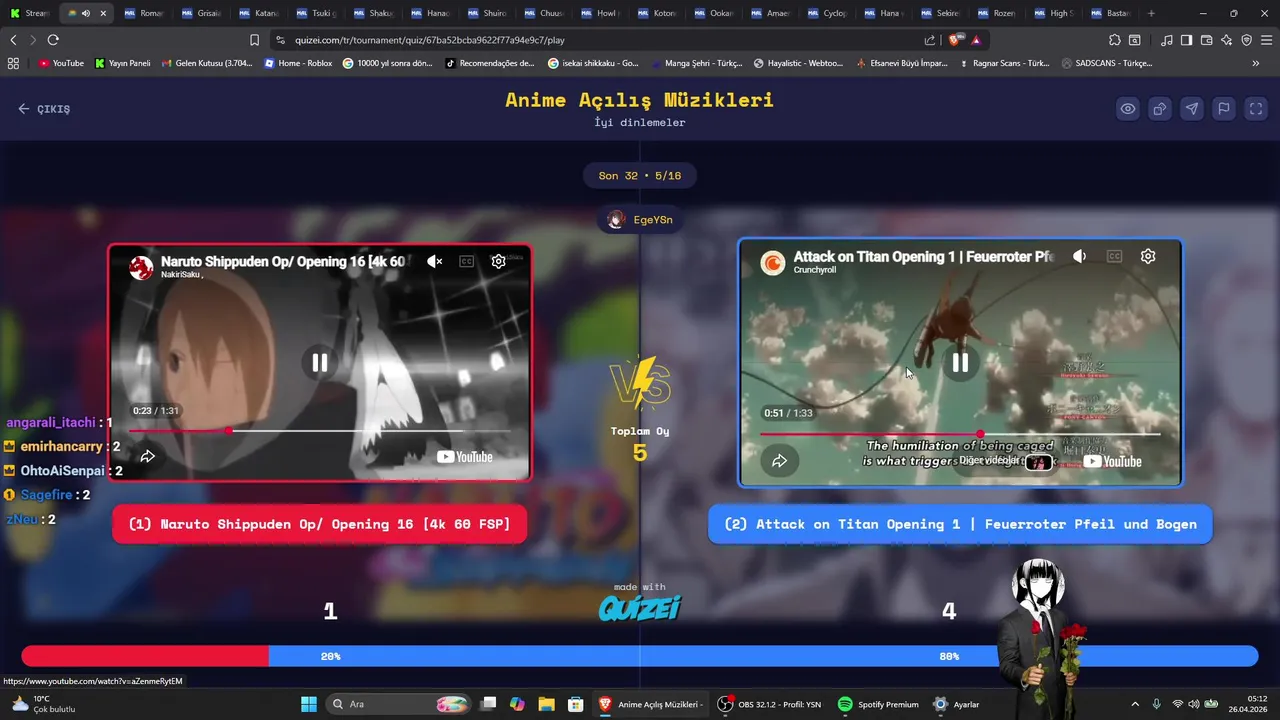The image size is (1280, 720).
Task: Toggle captions on Attack on Titan video
Action: tap(1114, 257)
